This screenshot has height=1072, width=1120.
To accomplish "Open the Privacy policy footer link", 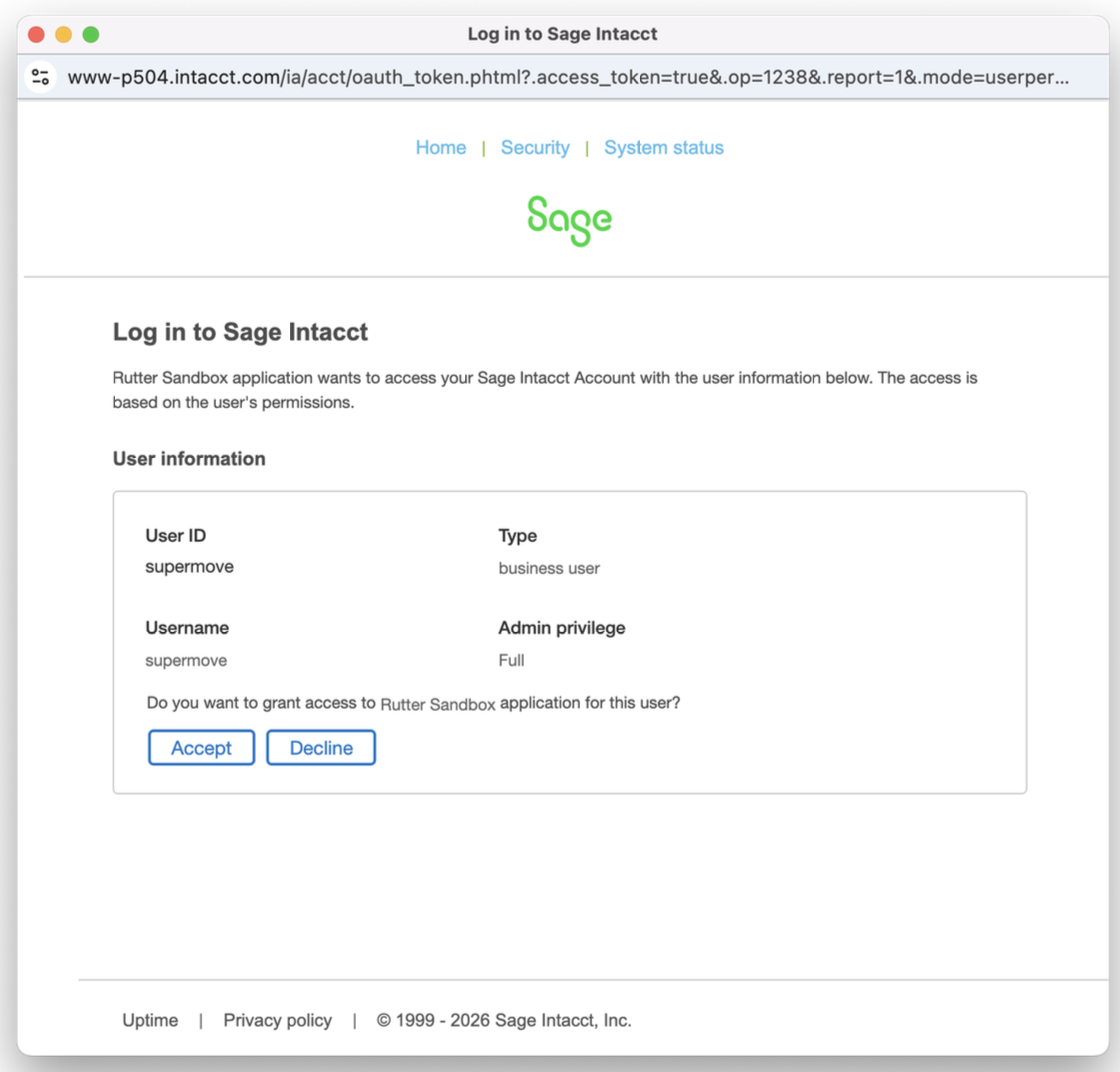I will click(278, 1021).
